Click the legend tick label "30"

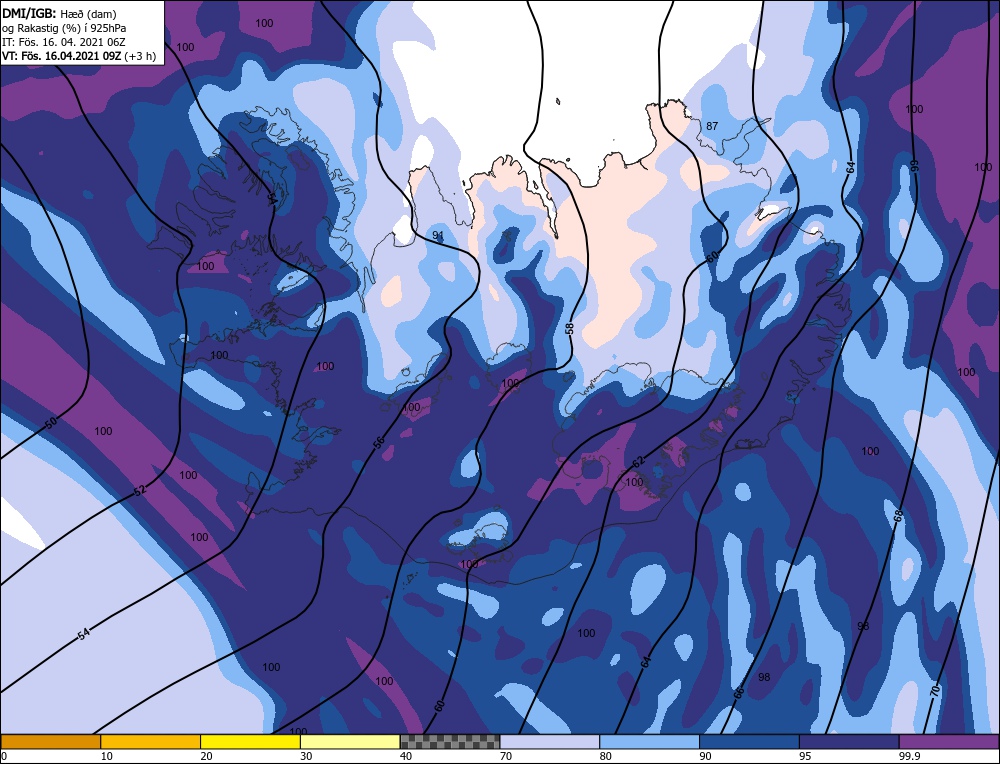pyautogui.click(x=306, y=756)
